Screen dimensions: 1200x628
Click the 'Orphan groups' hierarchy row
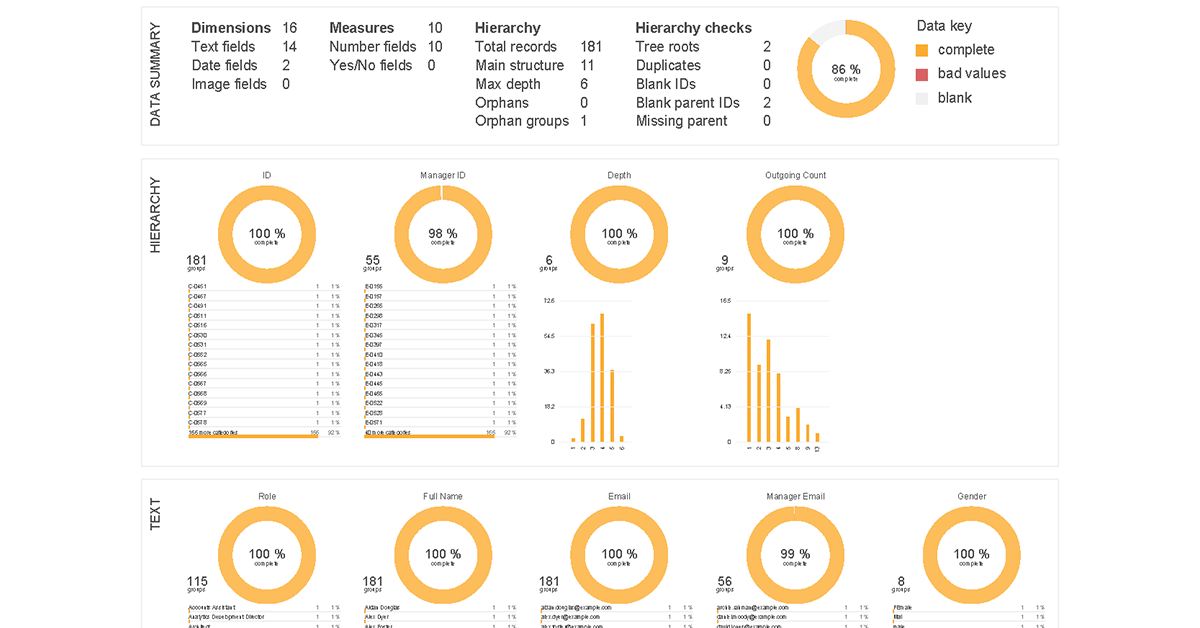tap(522, 121)
